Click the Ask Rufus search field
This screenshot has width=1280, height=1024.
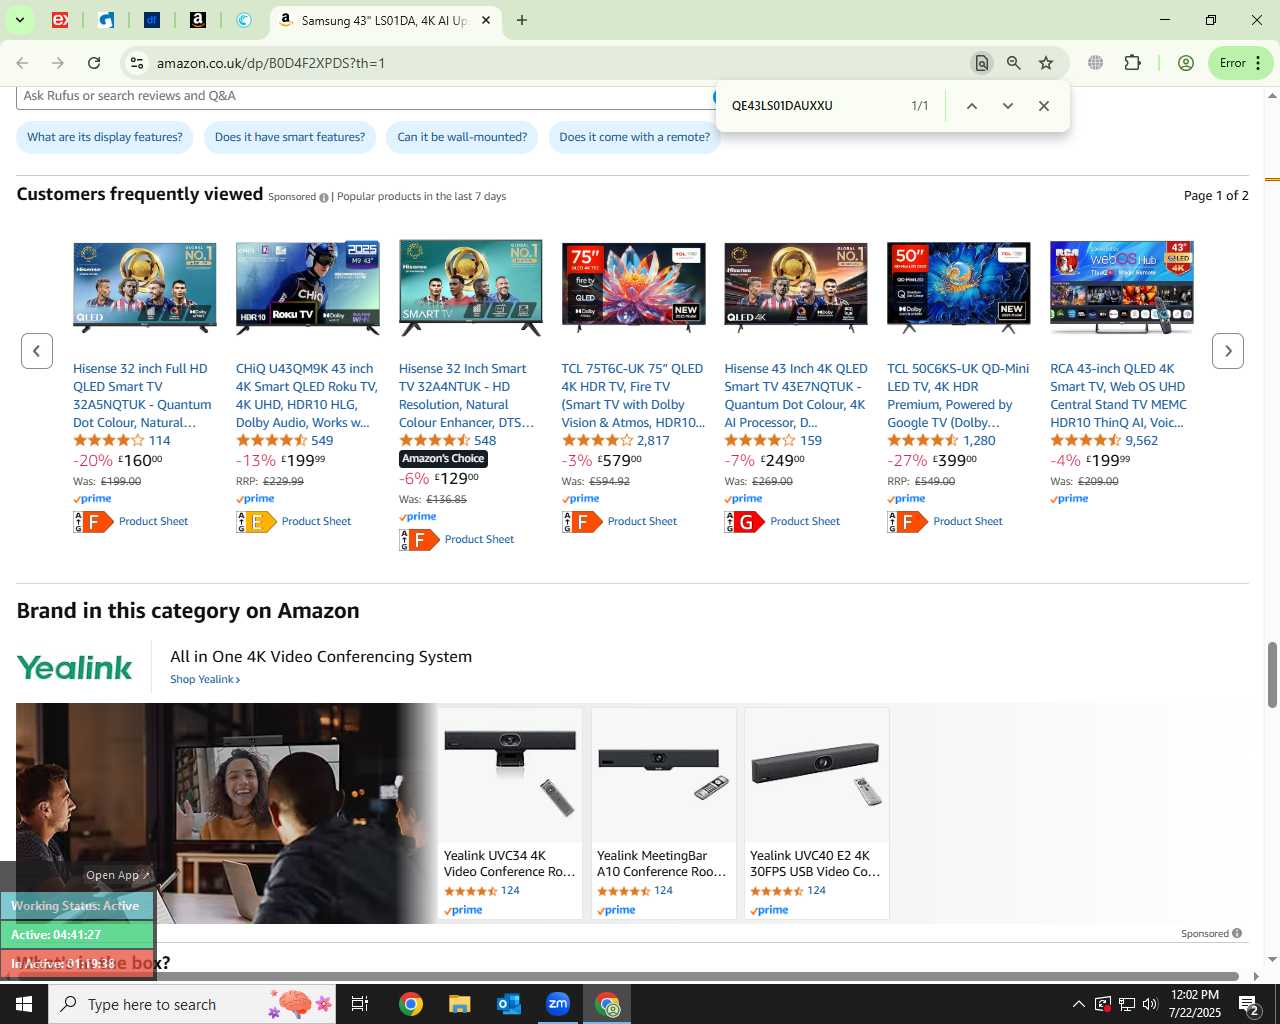(365, 96)
